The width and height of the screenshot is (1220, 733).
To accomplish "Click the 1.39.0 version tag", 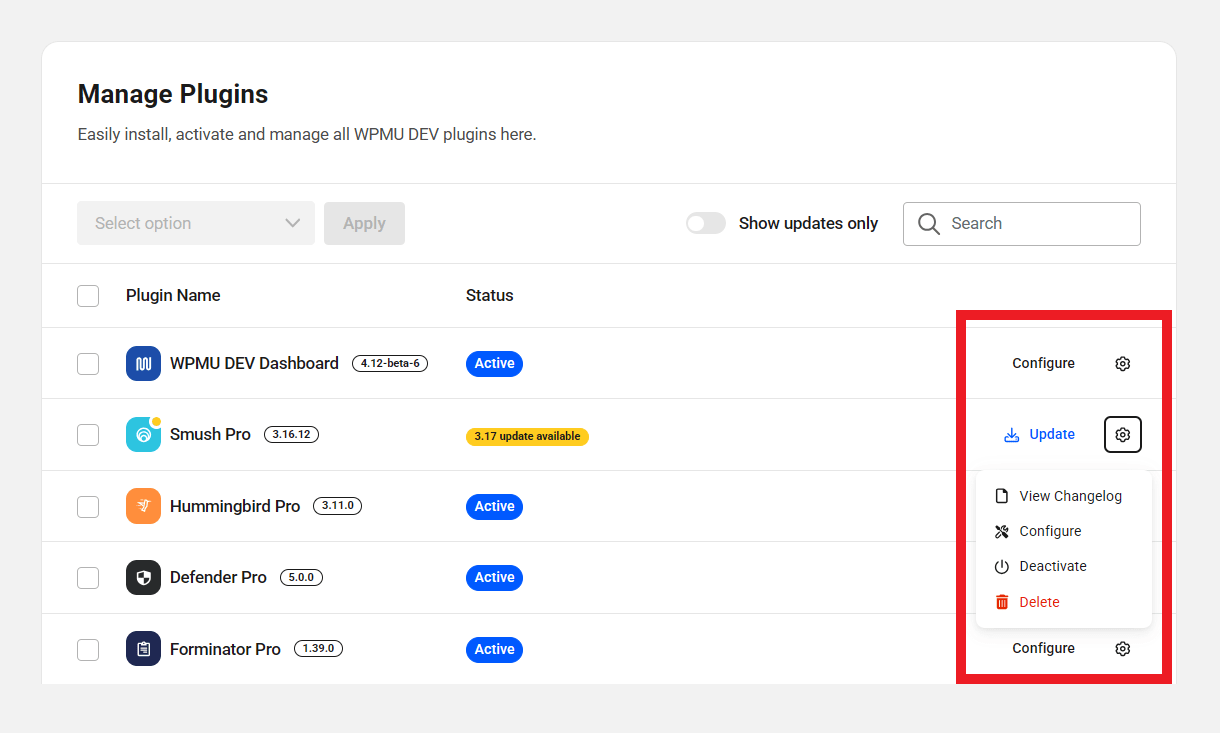I will [x=318, y=649].
